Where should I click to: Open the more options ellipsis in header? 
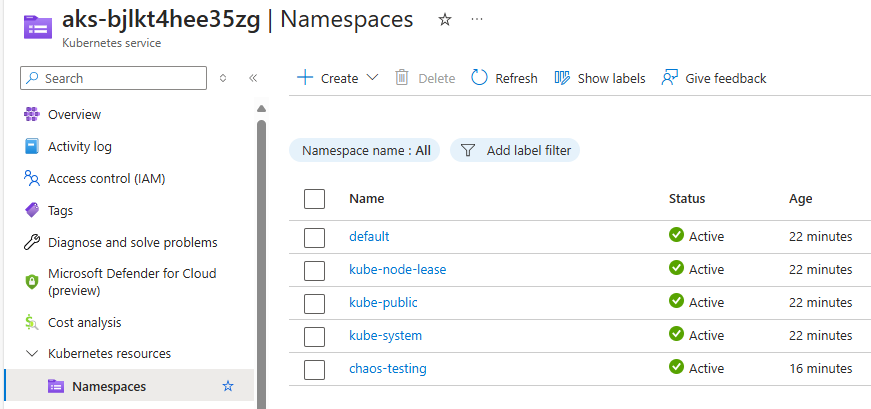477,19
